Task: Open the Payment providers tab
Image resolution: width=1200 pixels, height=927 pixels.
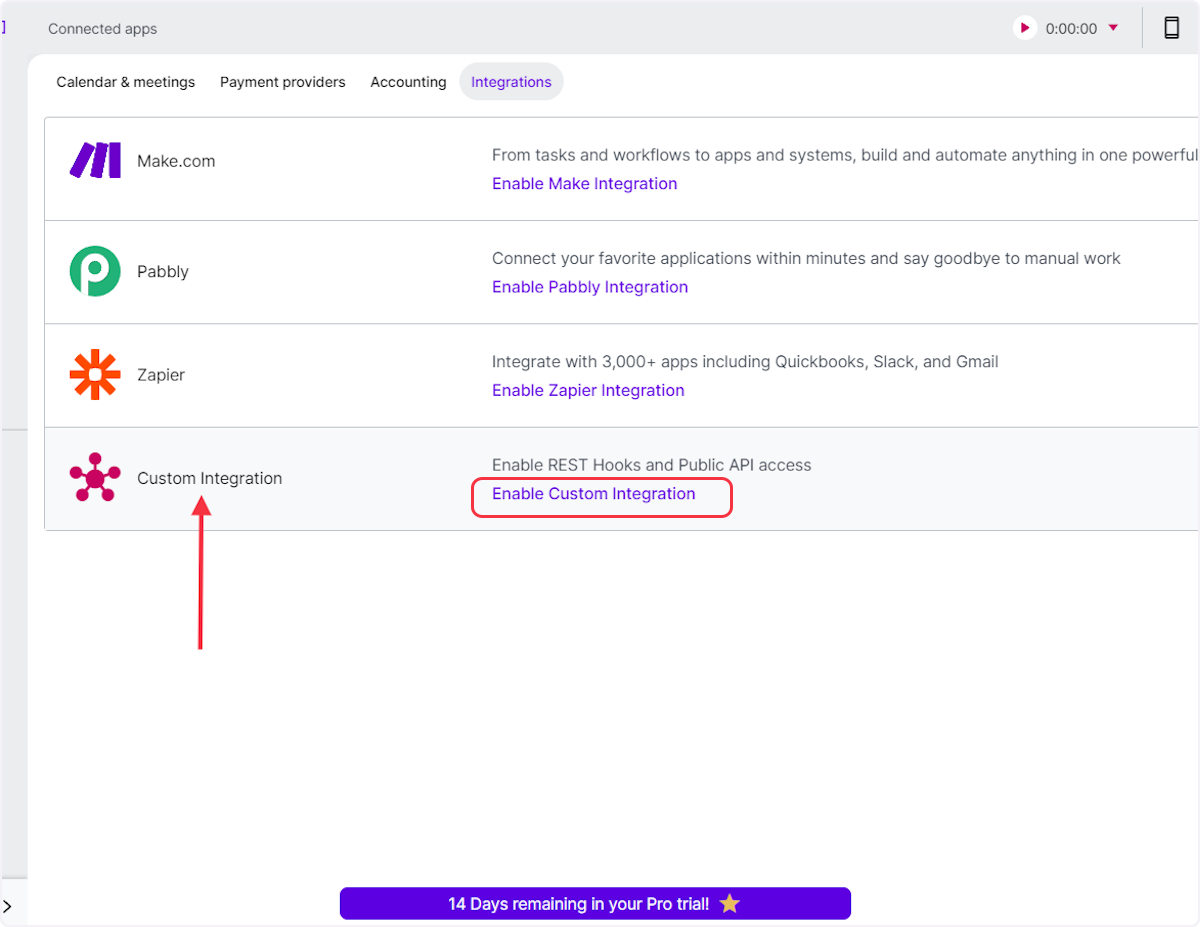Action: (x=283, y=82)
